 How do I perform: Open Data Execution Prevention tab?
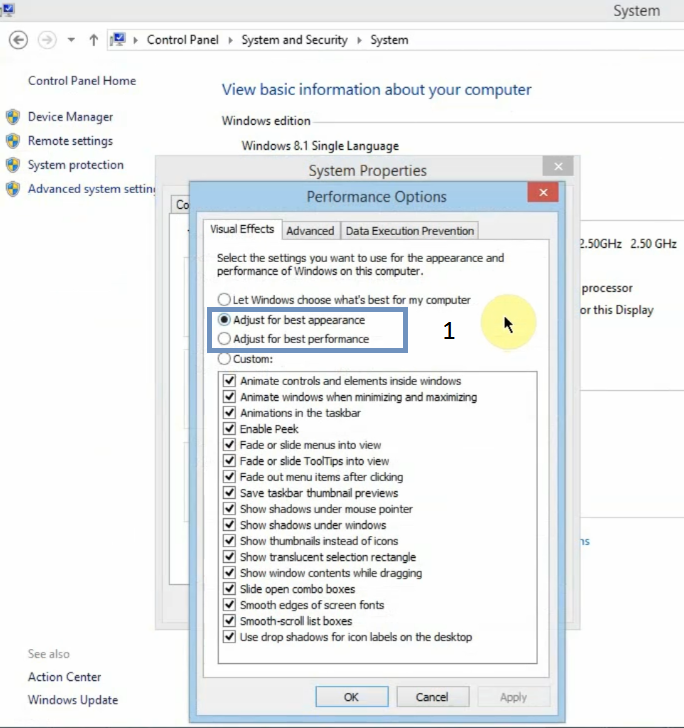click(410, 231)
